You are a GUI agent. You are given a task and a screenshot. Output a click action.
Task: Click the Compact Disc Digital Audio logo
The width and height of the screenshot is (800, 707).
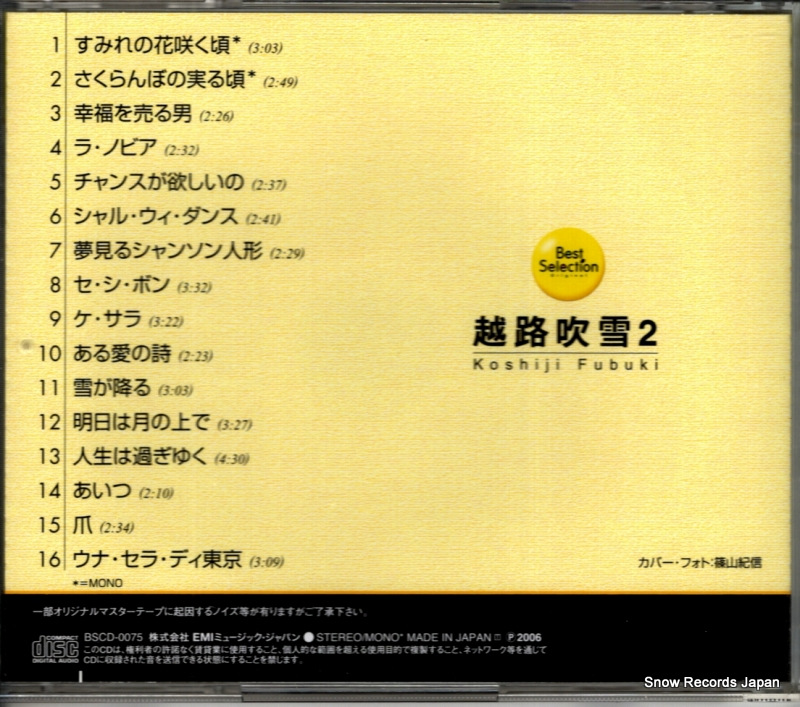[x=56, y=648]
